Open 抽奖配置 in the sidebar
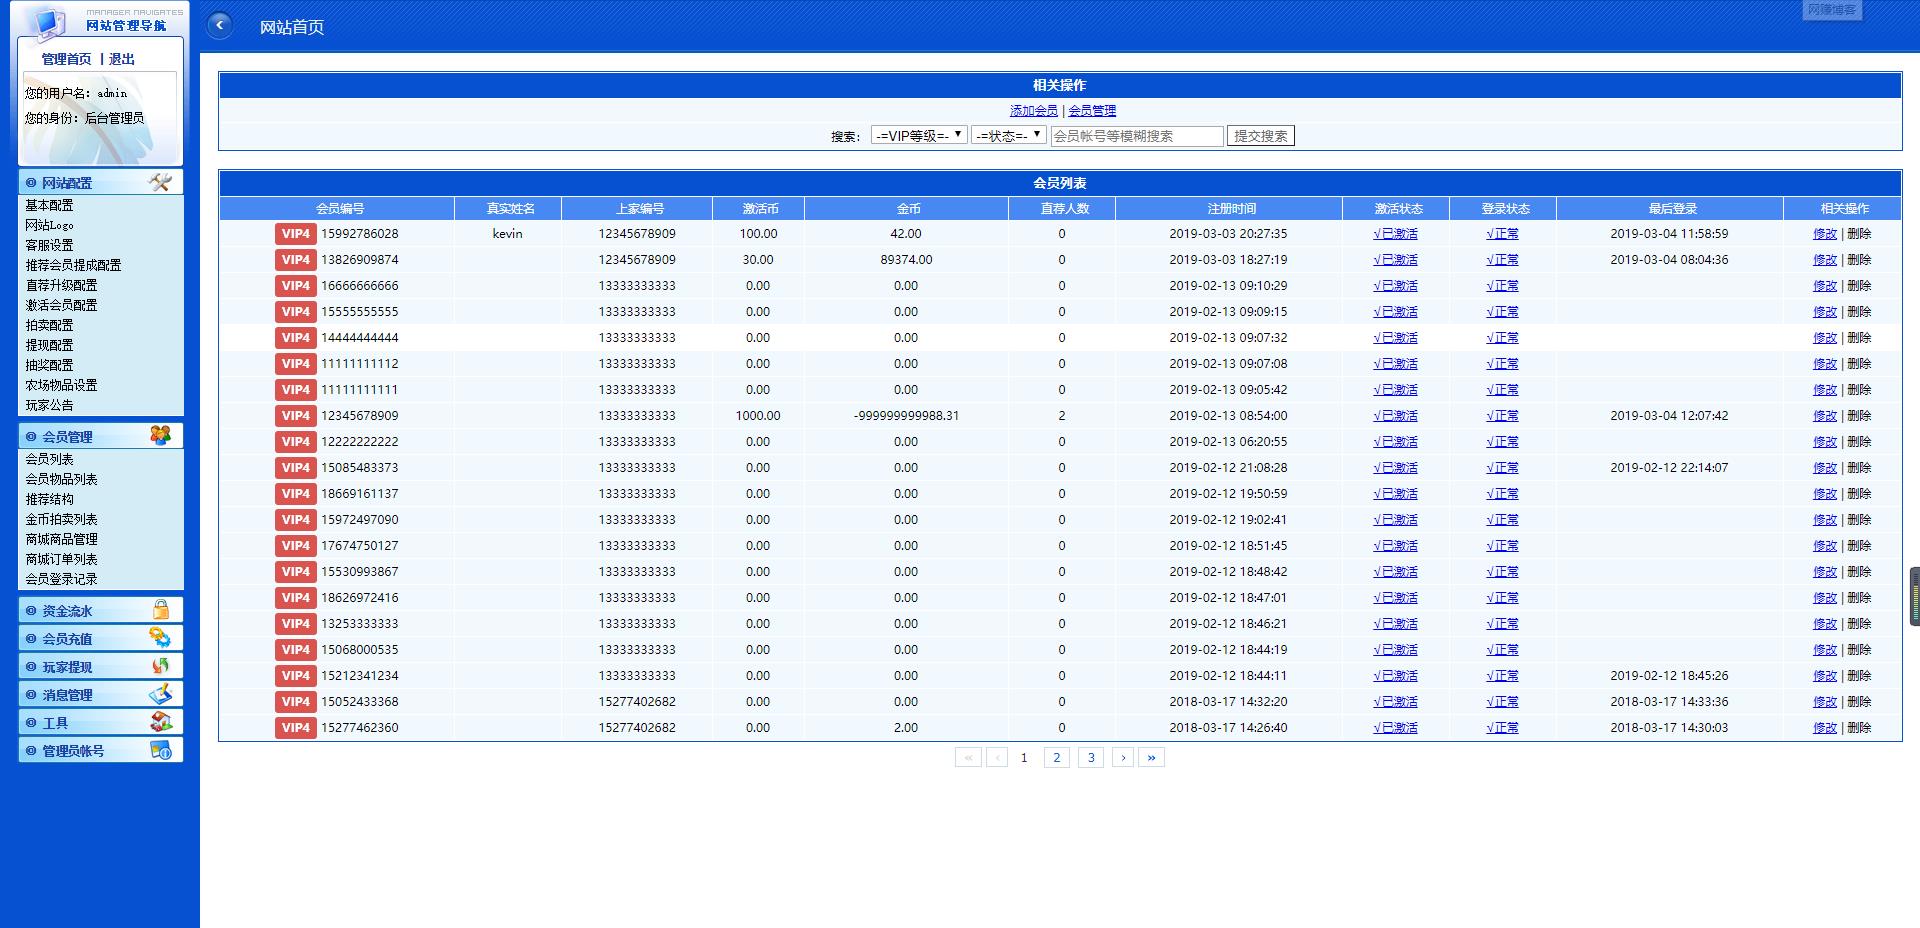Viewport: 1920px width, 928px height. pos(49,365)
